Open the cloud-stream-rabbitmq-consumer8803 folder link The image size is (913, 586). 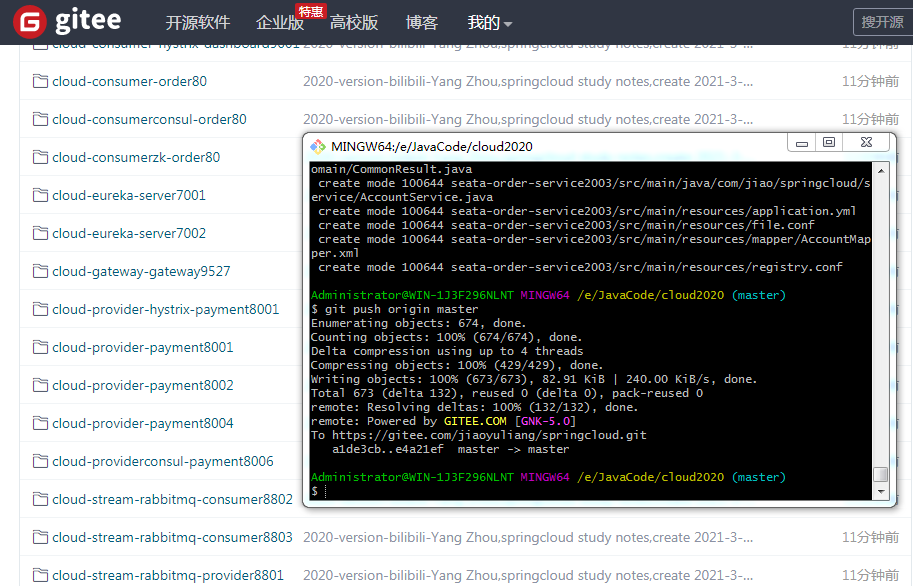[172, 537]
